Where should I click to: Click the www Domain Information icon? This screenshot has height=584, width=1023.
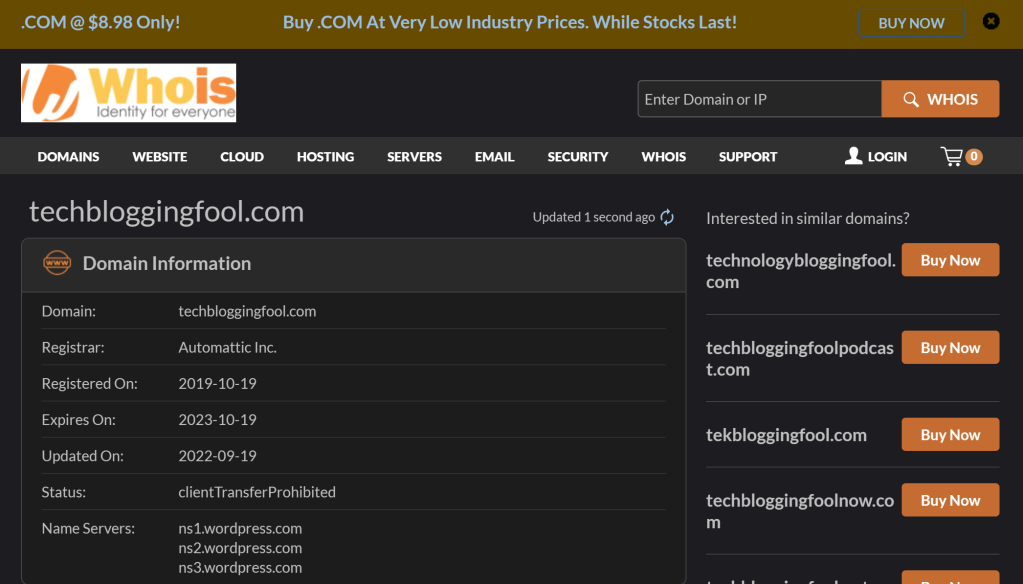[x=57, y=263]
